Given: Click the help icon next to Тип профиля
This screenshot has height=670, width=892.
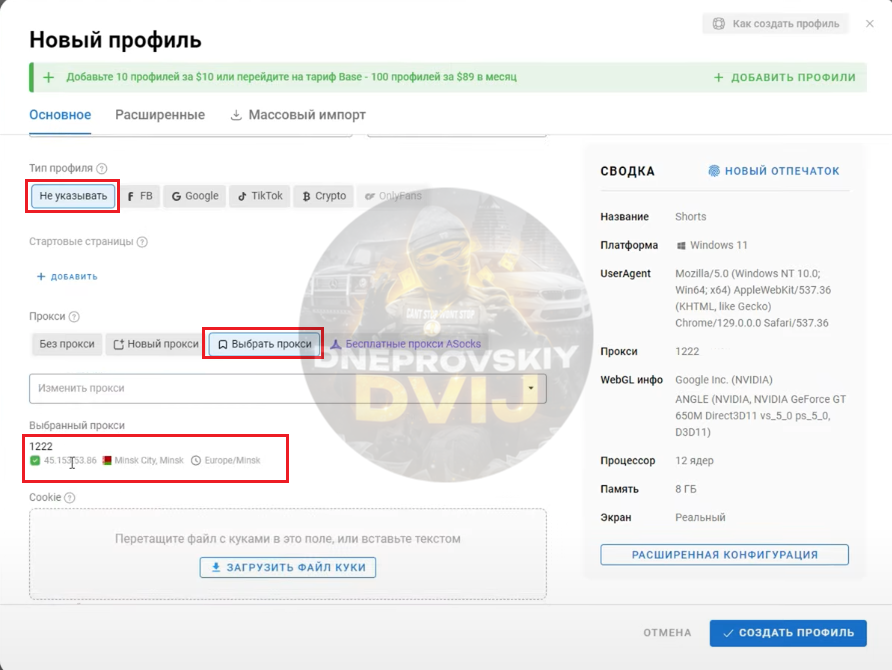Looking at the screenshot, I should (x=102, y=168).
